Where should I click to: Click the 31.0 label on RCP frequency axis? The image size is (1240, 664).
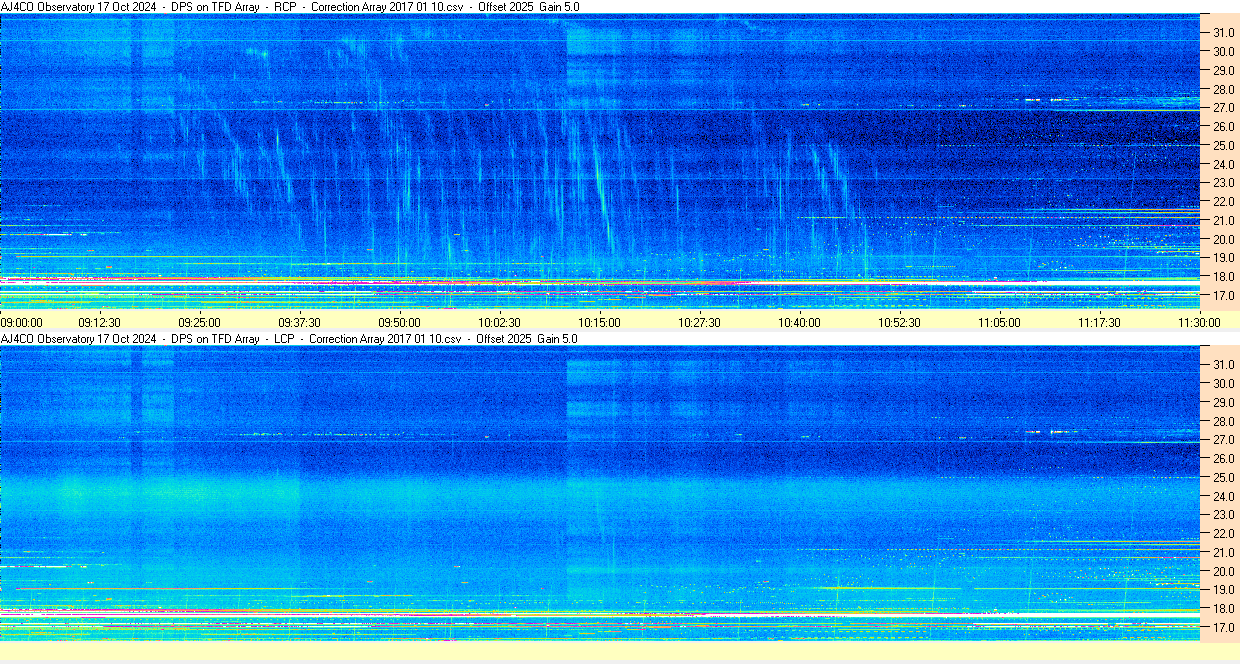click(x=1224, y=32)
